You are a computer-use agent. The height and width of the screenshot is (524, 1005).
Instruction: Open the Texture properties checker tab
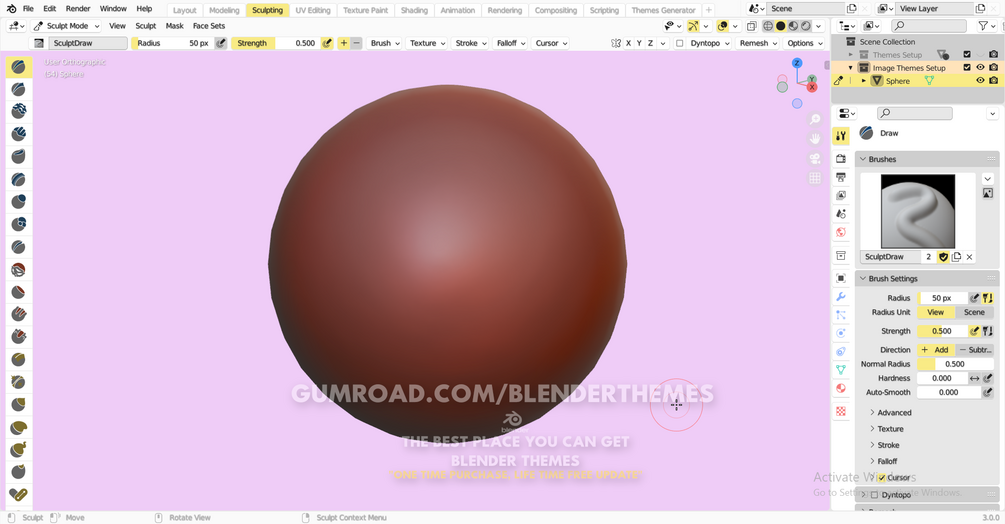click(x=841, y=411)
